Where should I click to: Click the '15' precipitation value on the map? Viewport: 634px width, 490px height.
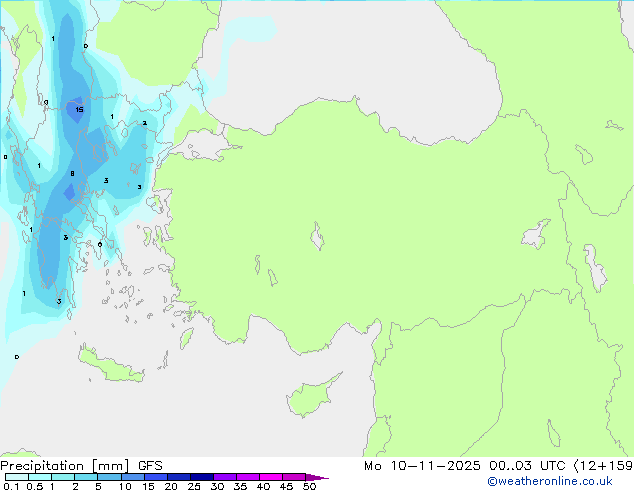click(x=79, y=110)
